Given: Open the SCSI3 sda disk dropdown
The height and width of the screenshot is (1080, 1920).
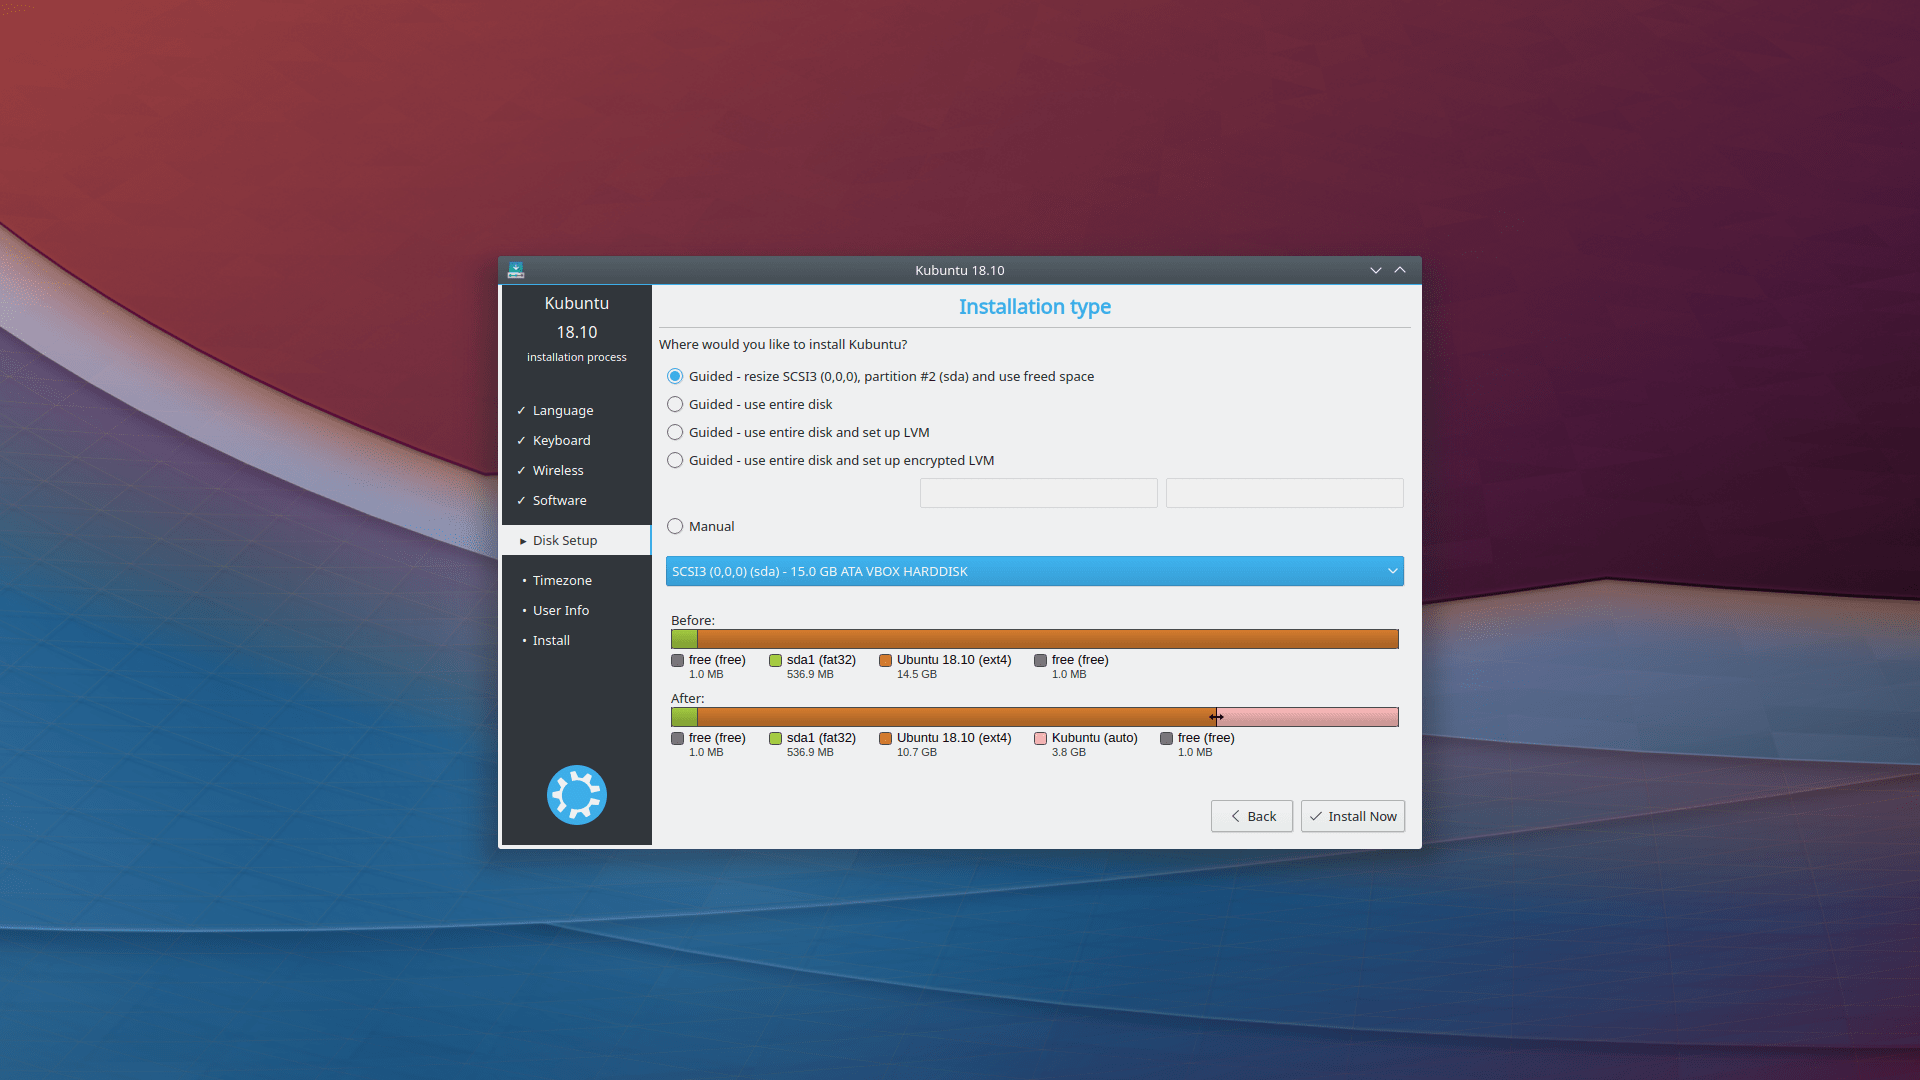Looking at the screenshot, I should point(1035,571).
